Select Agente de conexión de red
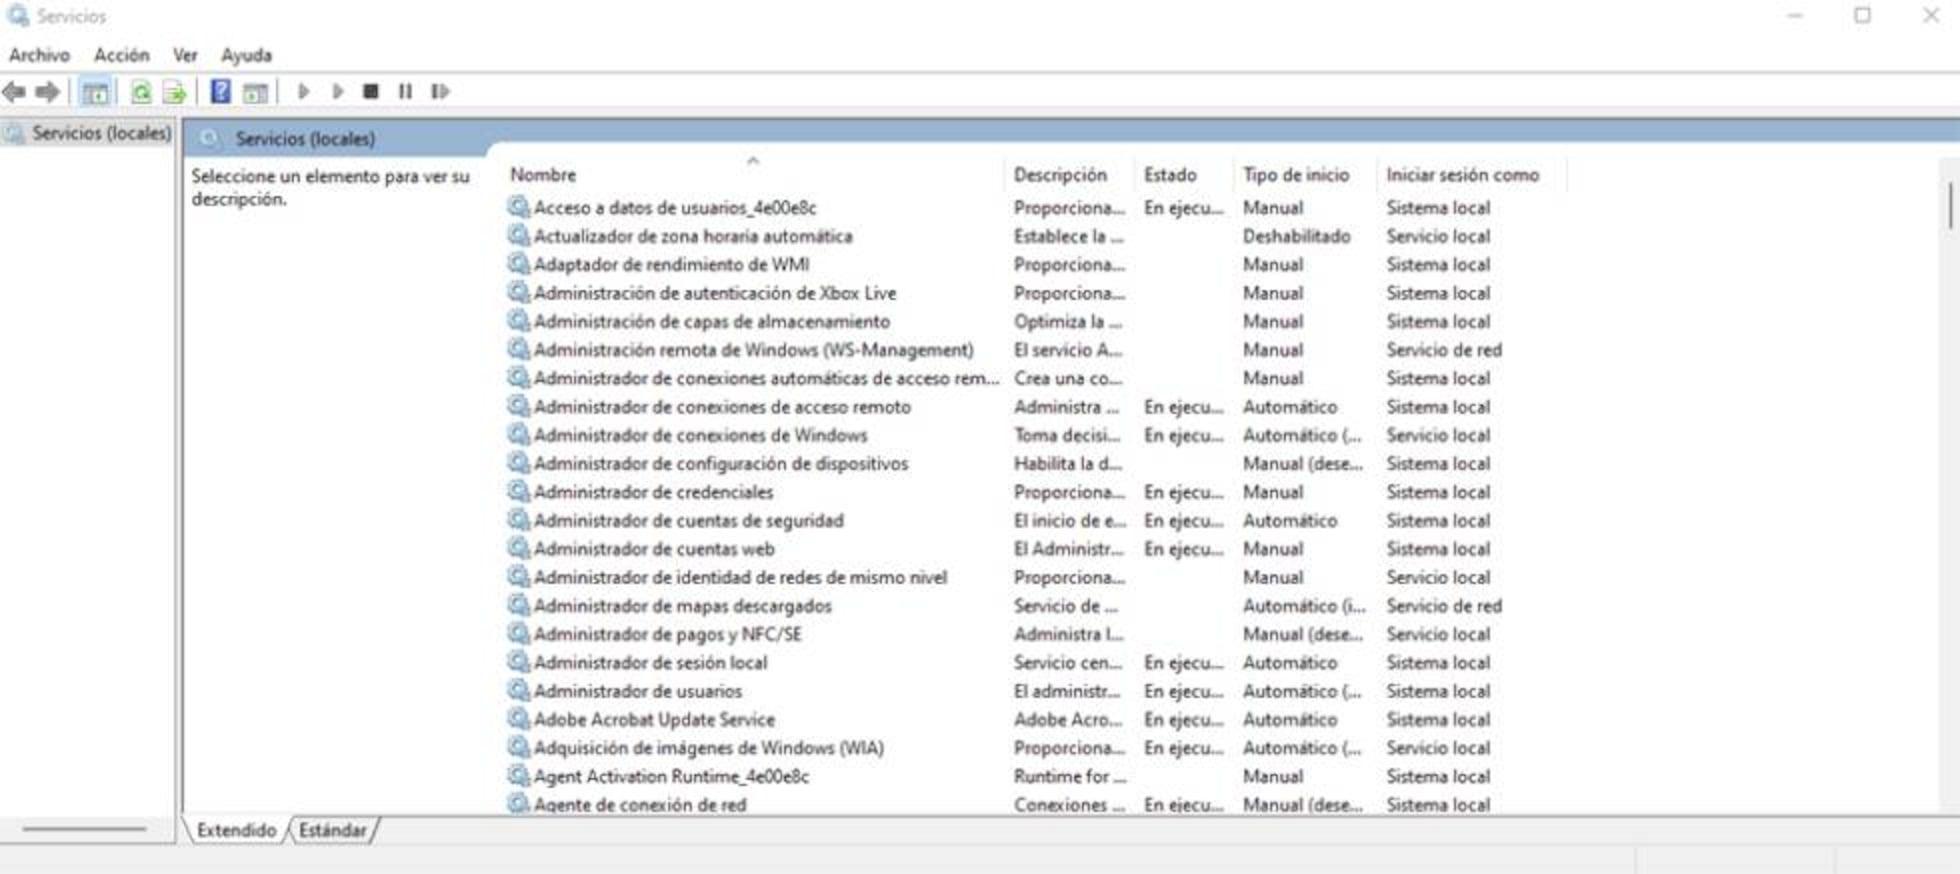The height and width of the screenshot is (874, 1960). pyautogui.click(x=640, y=805)
